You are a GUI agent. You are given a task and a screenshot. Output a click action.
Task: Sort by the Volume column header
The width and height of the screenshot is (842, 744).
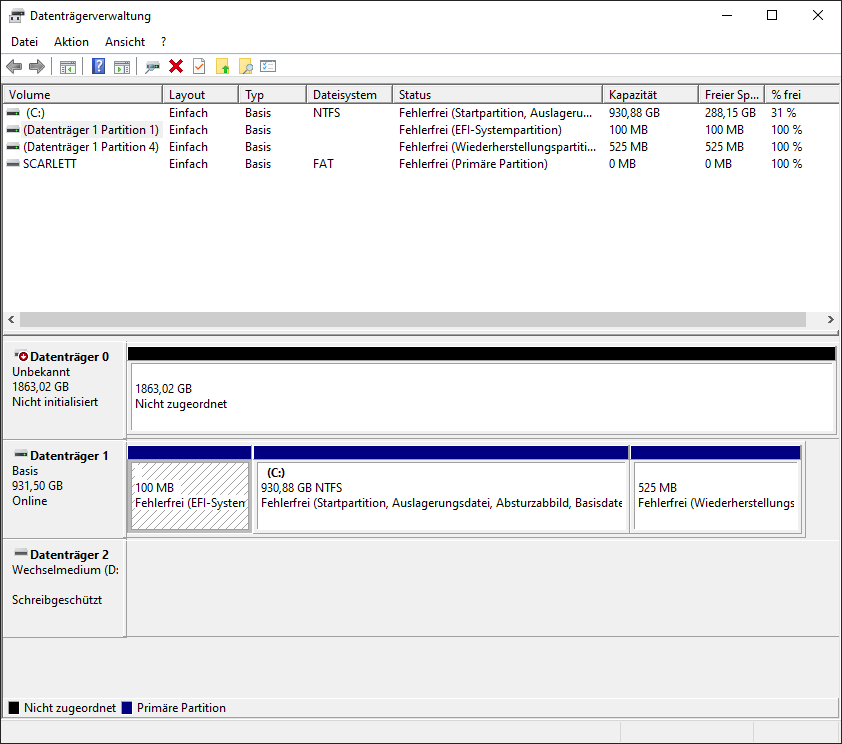[83, 94]
